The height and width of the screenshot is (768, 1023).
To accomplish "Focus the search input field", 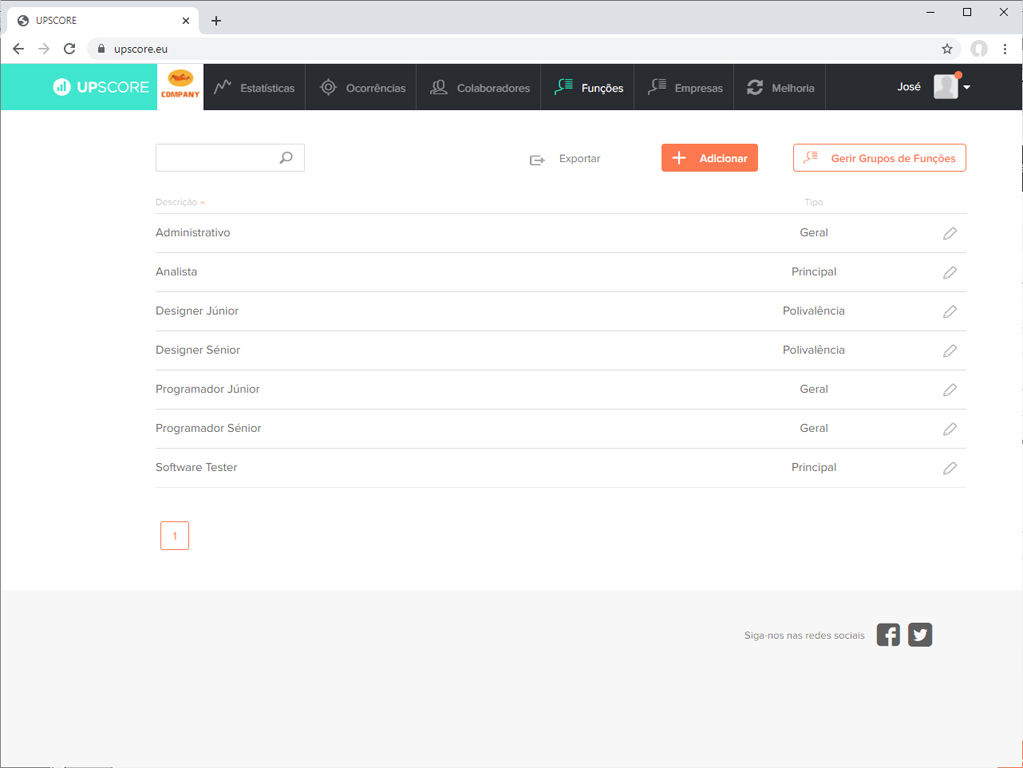I will coord(230,158).
